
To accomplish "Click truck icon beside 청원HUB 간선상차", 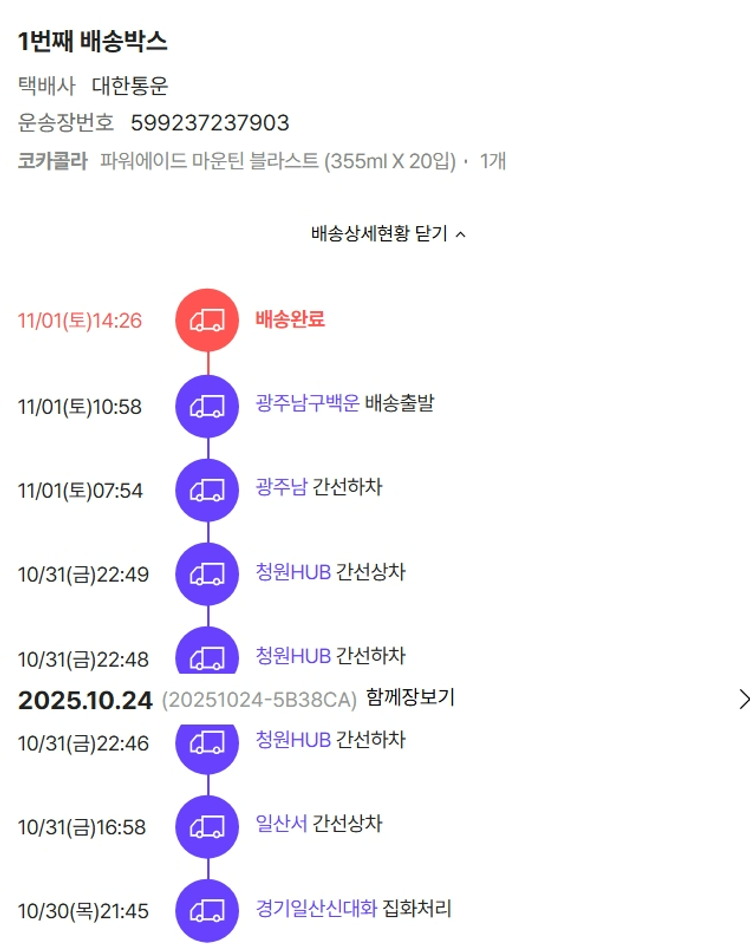I will (207, 574).
